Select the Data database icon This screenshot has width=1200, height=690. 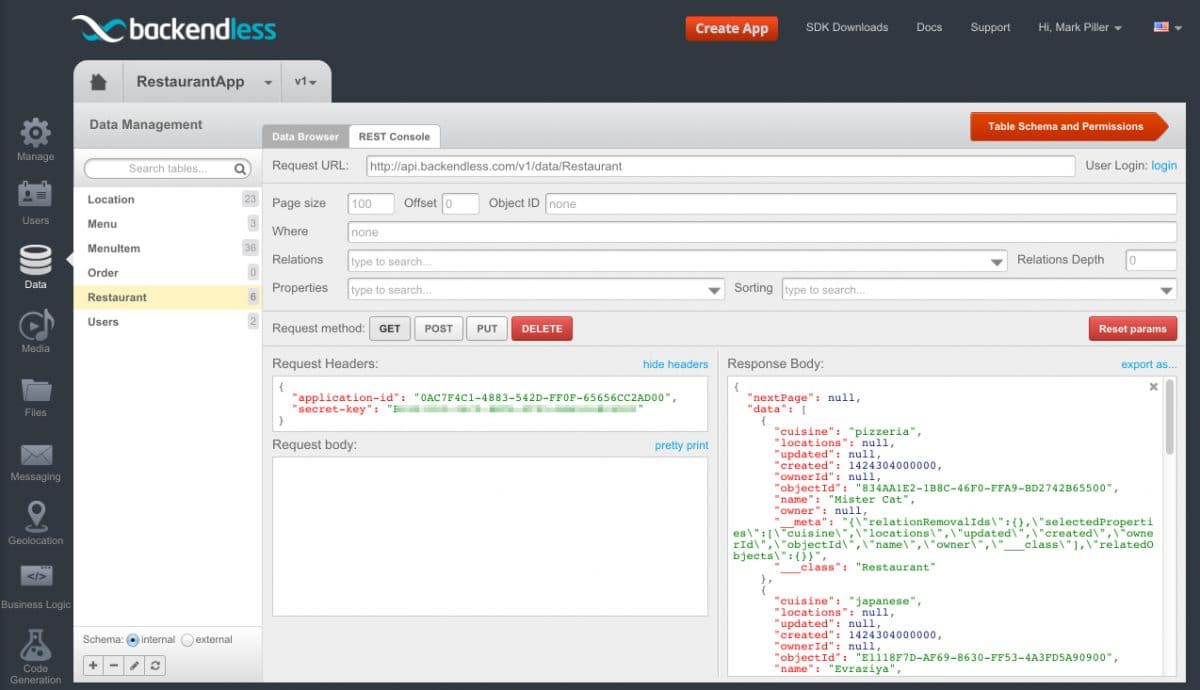click(x=36, y=260)
